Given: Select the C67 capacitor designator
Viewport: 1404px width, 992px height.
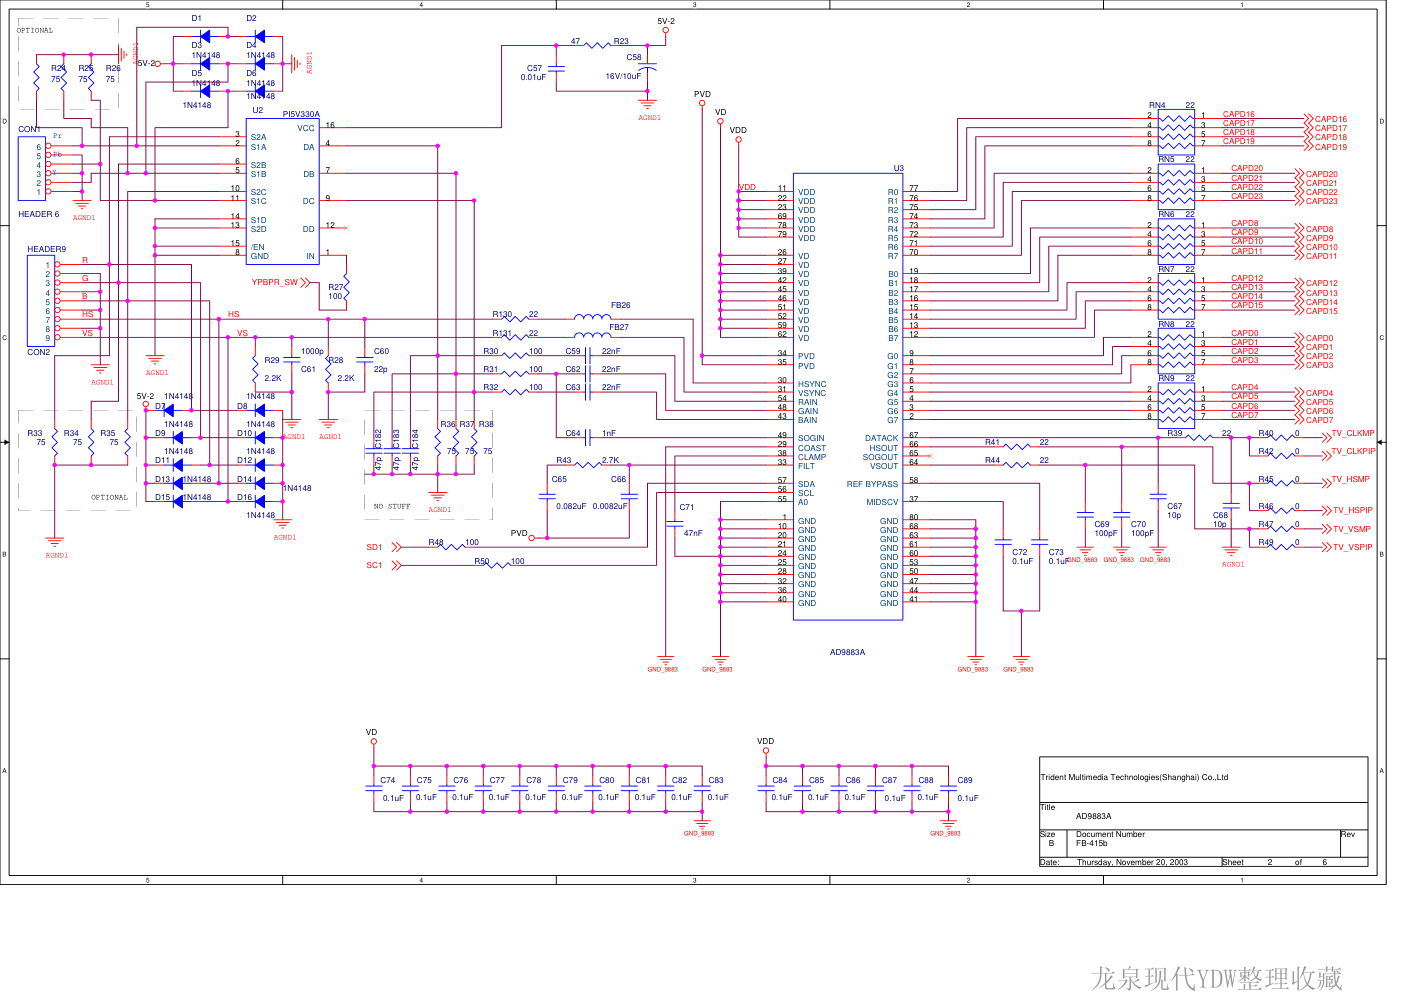Looking at the screenshot, I should (x=1174, y=506).
